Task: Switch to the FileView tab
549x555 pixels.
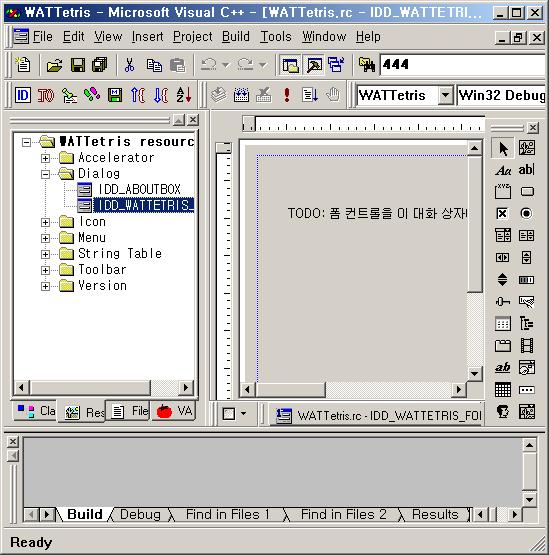Action: pyautogui.click(x=129, y=411)
